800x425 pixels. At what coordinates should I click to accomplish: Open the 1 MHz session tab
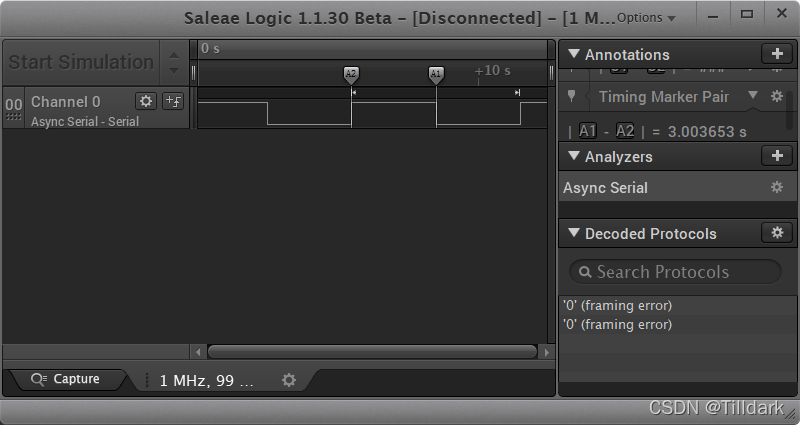pos(206,380)
